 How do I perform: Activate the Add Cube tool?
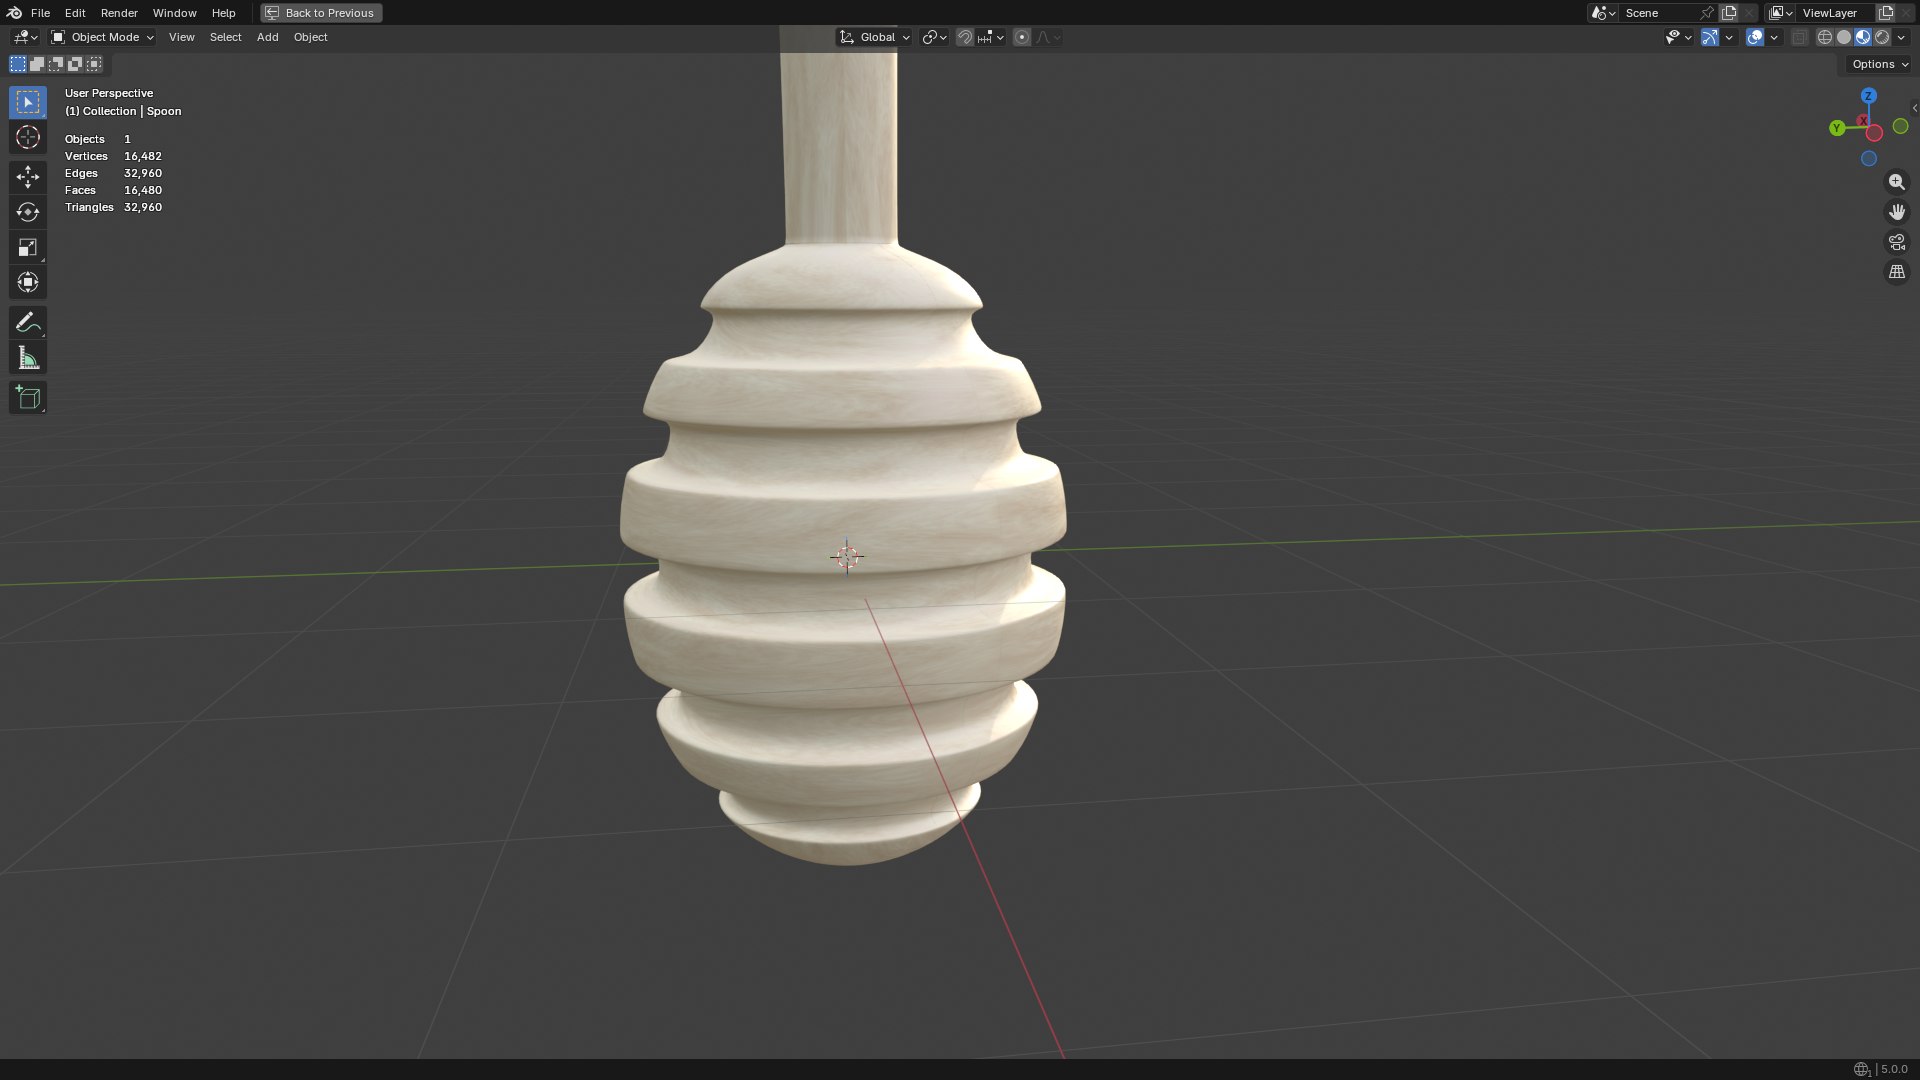28,397
